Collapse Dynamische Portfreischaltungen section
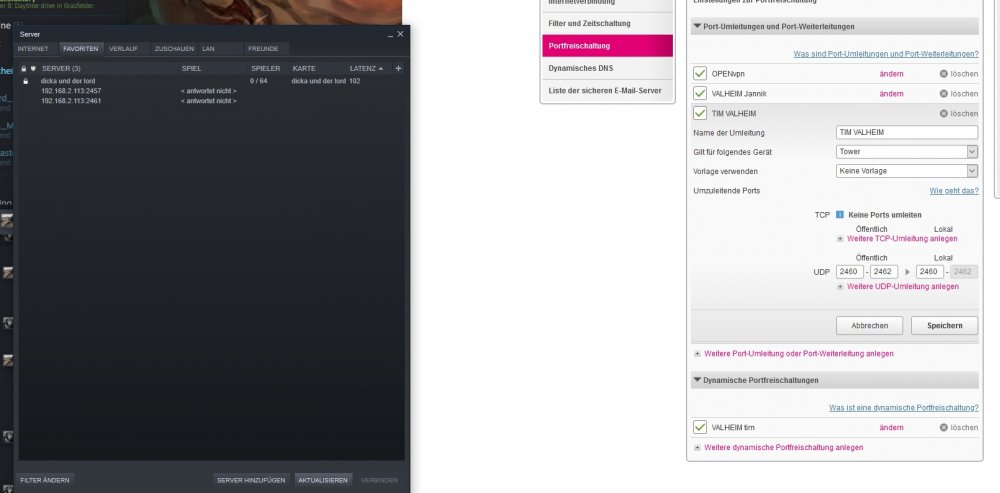Viewport: 1000px width, 493px height. (x=696, y=380)
